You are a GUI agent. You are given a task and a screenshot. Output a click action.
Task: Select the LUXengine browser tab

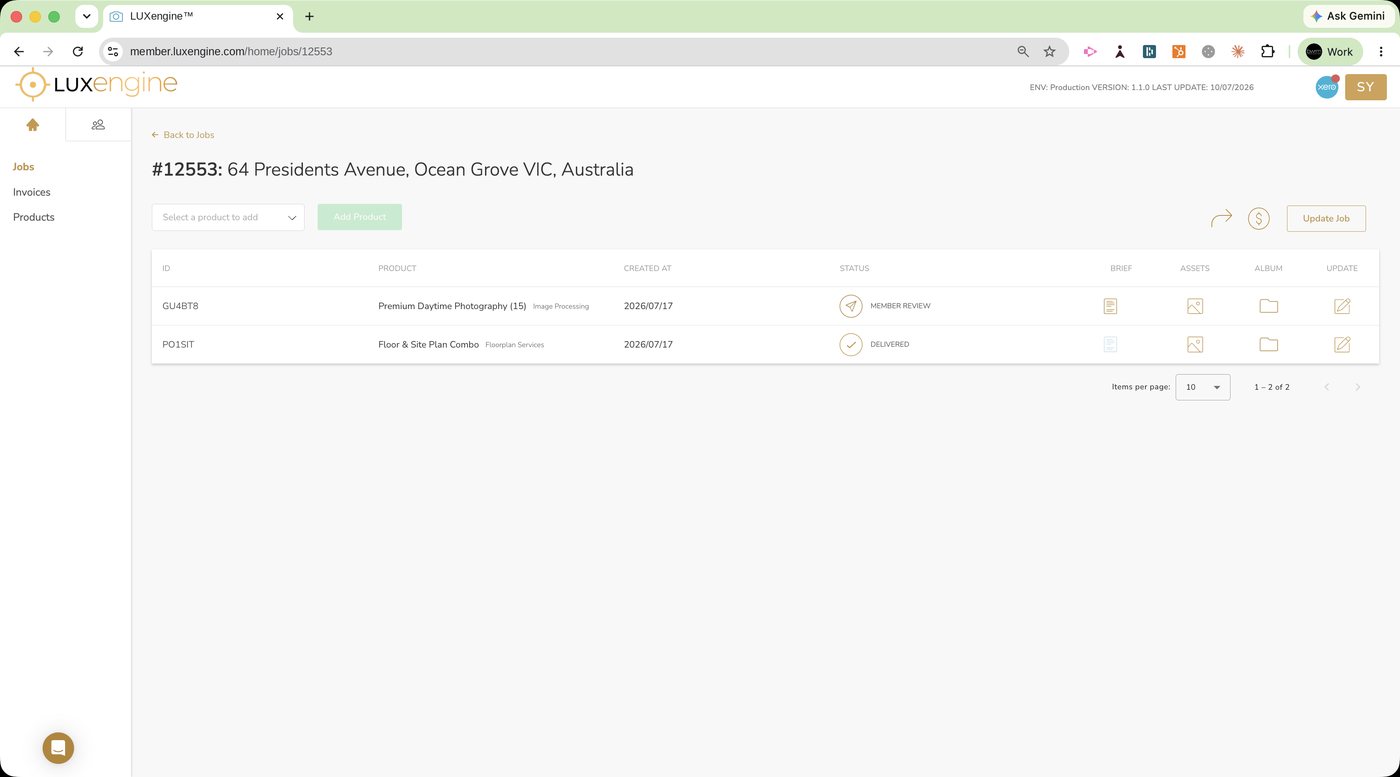tap(197, 16)
